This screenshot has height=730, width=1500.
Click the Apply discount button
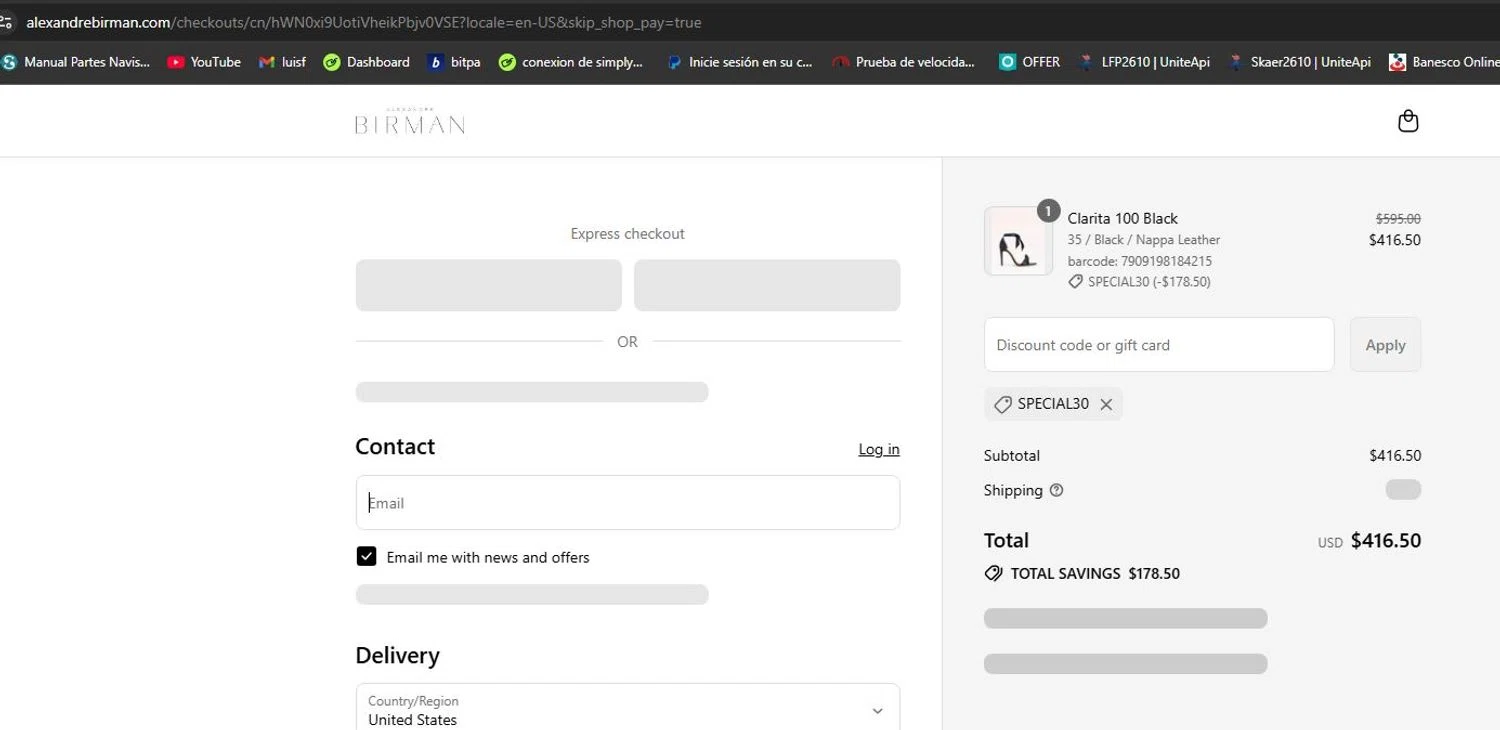(x=1385, y=345)
